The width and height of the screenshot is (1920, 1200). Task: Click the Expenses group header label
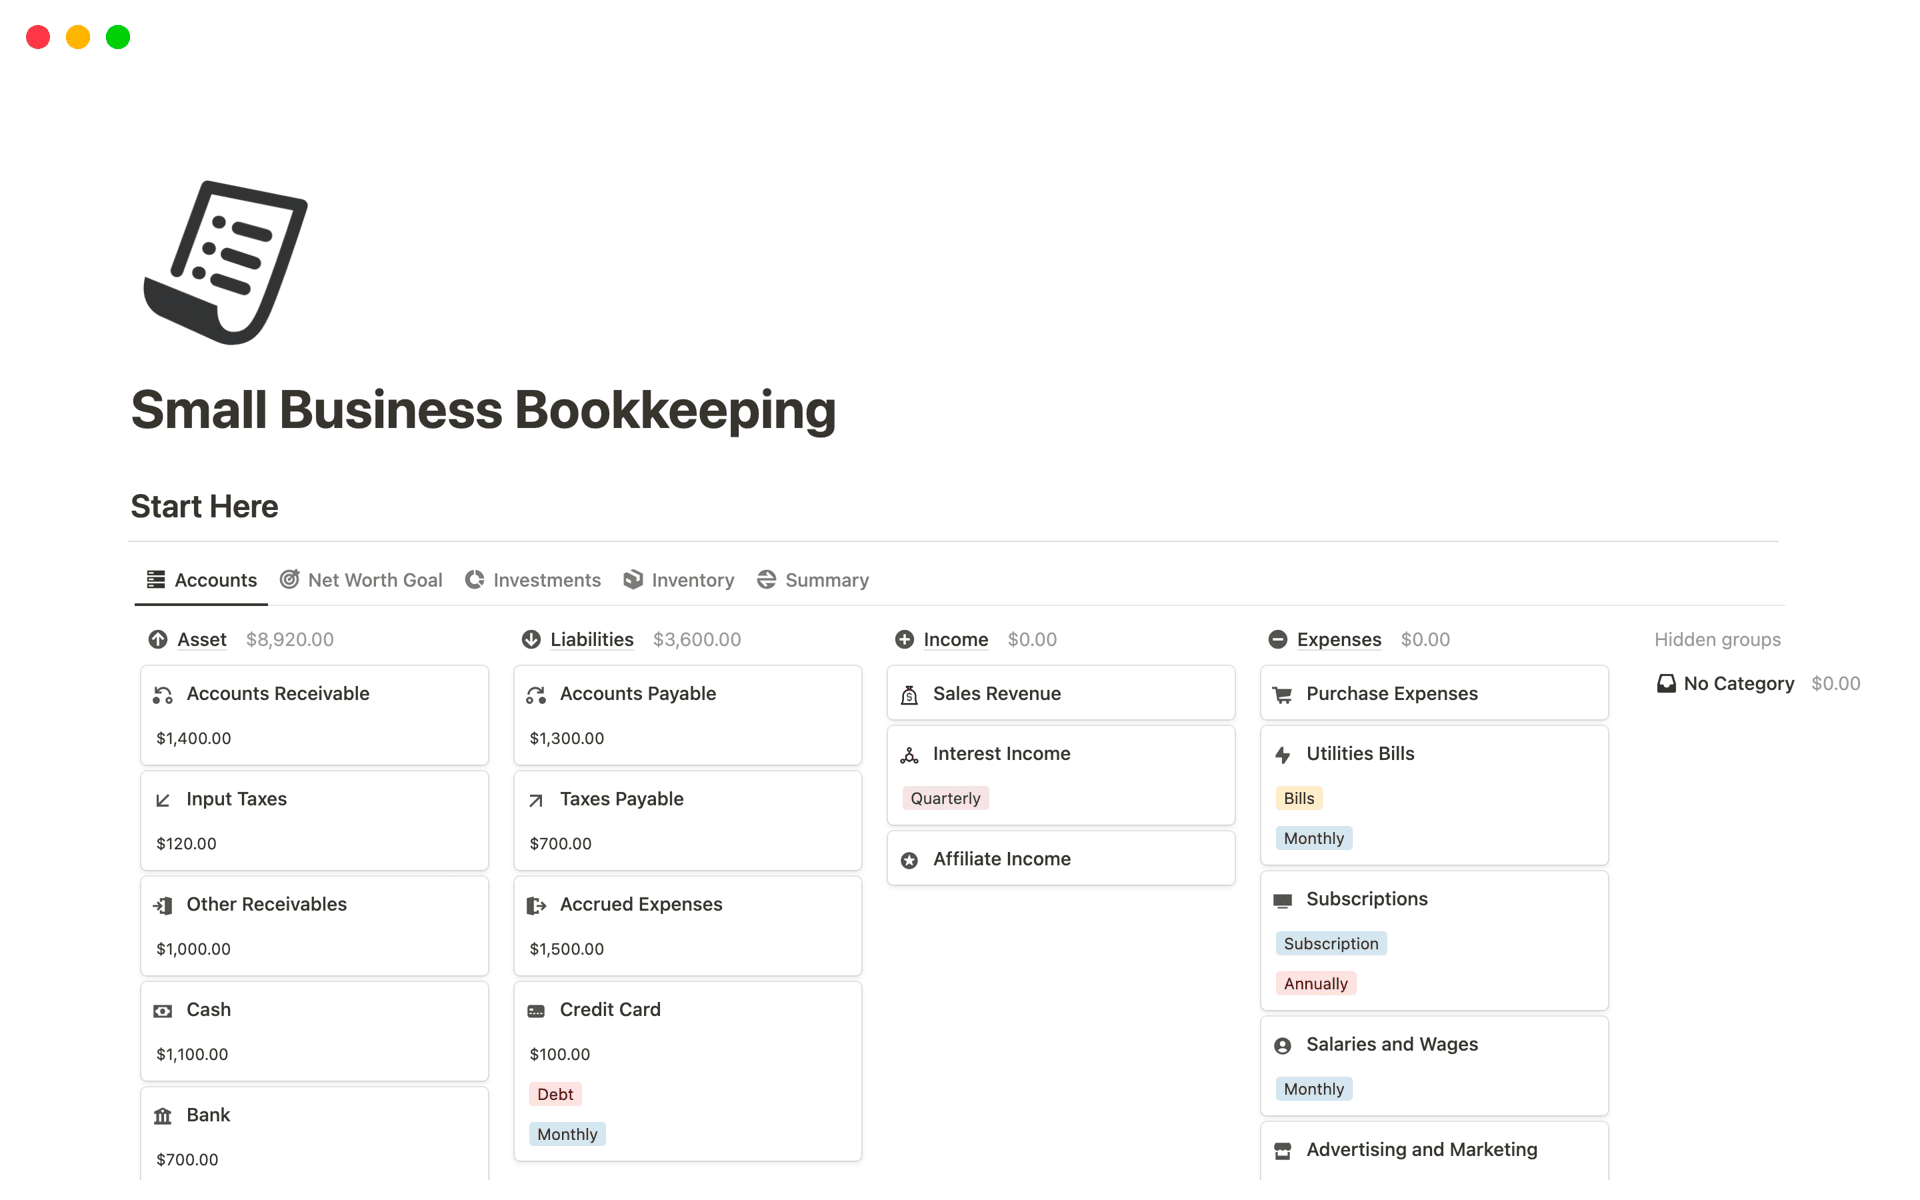pyautogui.click(x=1338, y=640)
